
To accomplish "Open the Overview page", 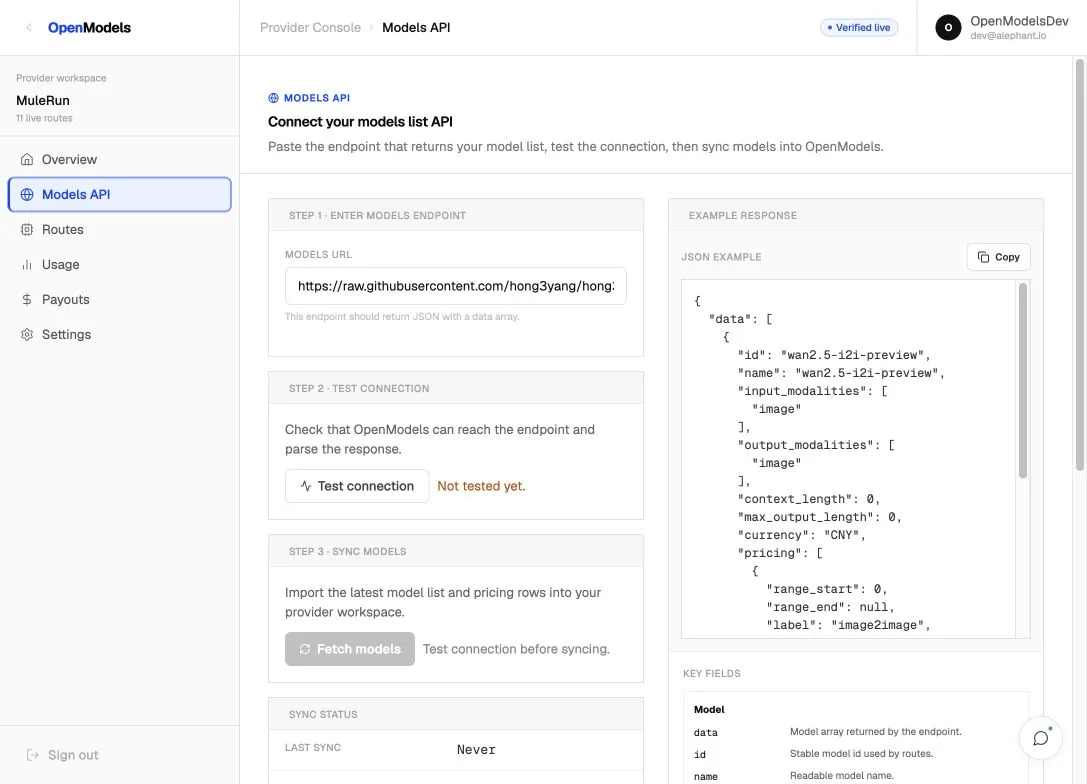I will pyautogui.click(x=119, y=159).
